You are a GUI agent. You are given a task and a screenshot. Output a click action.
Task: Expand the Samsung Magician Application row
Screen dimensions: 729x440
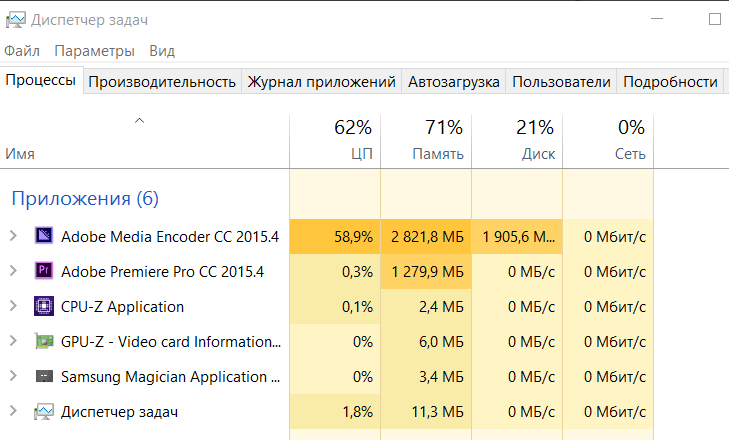(13, 376)
